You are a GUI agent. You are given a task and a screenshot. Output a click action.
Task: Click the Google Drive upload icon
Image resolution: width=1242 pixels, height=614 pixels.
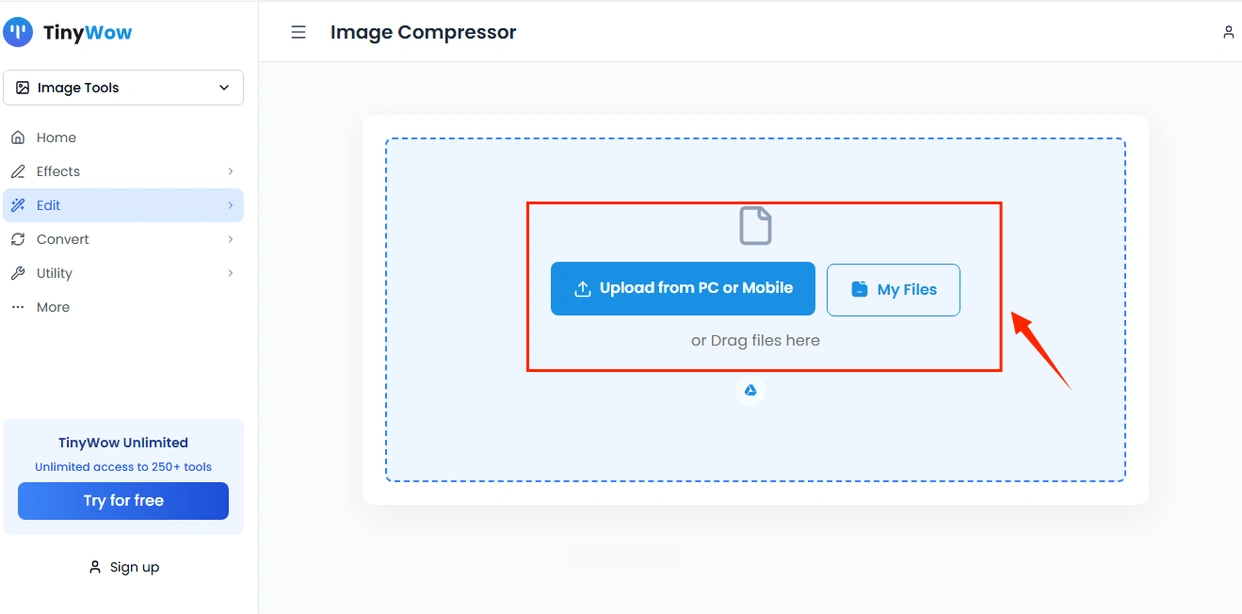point(750,390)
